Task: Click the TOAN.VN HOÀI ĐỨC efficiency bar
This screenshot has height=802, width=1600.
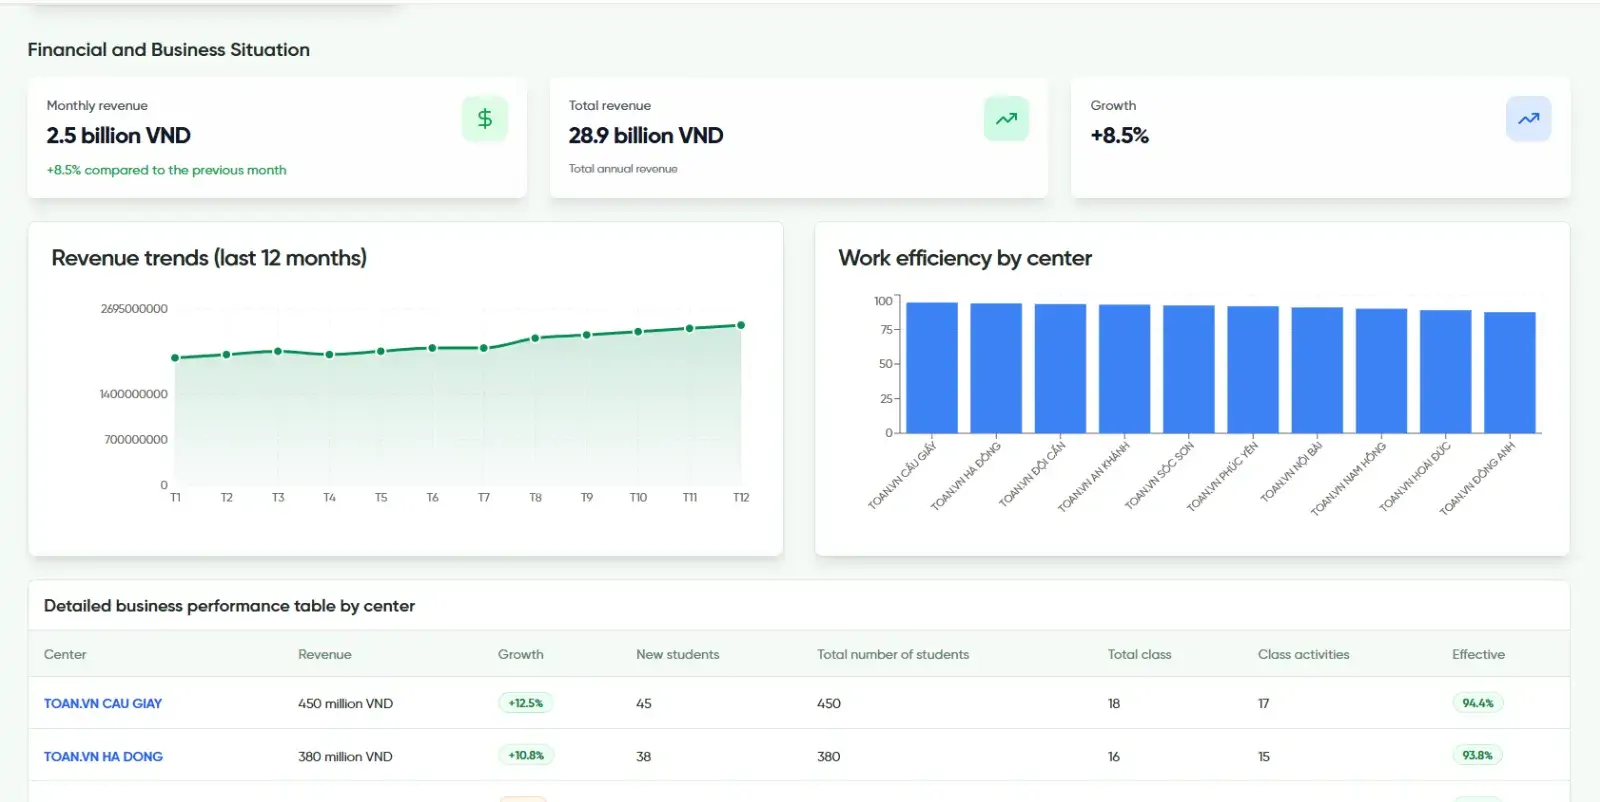Action: (x=1446, y=372)
